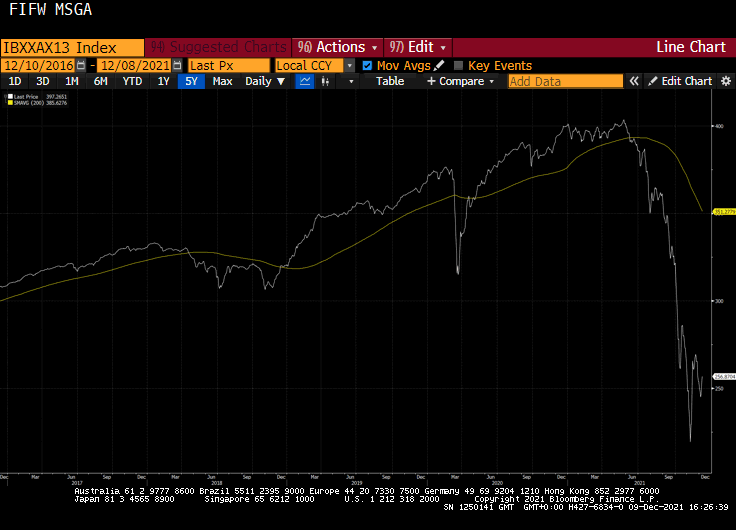Image resolution: width=736 pixels, height=530 pixels.
Task: Toggle the Mov Avgs checkbox
Action: coord(367,66)
